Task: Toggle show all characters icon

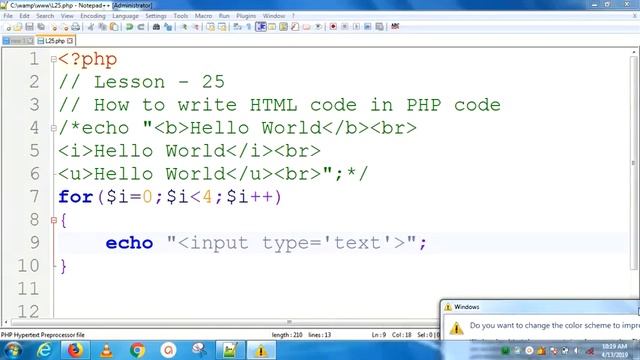Action: (249, 27)
